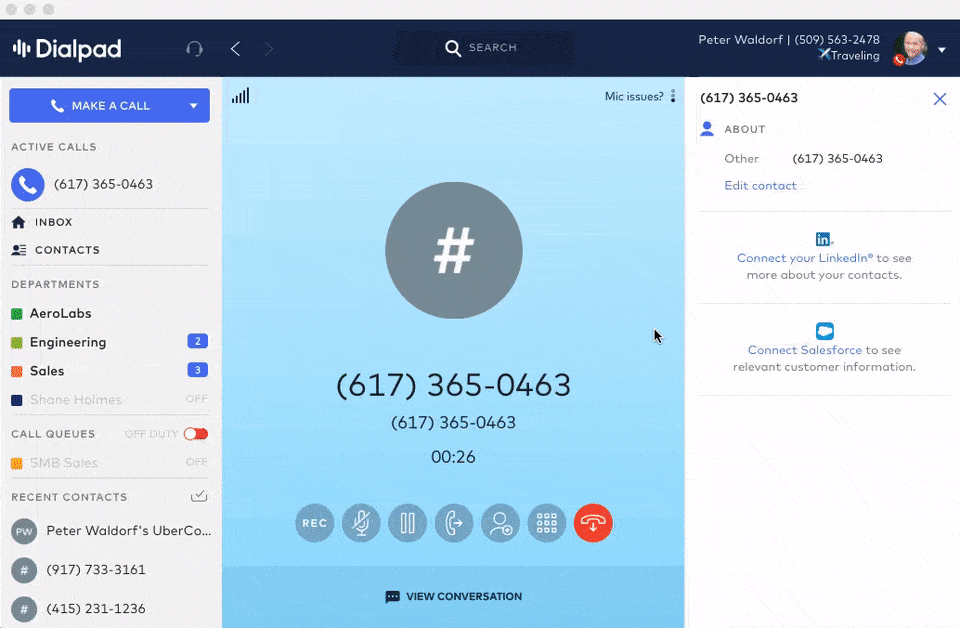Click the Inbox home icon
The image size is (960, 628).
pyautogui.click(x=18, y=222)
